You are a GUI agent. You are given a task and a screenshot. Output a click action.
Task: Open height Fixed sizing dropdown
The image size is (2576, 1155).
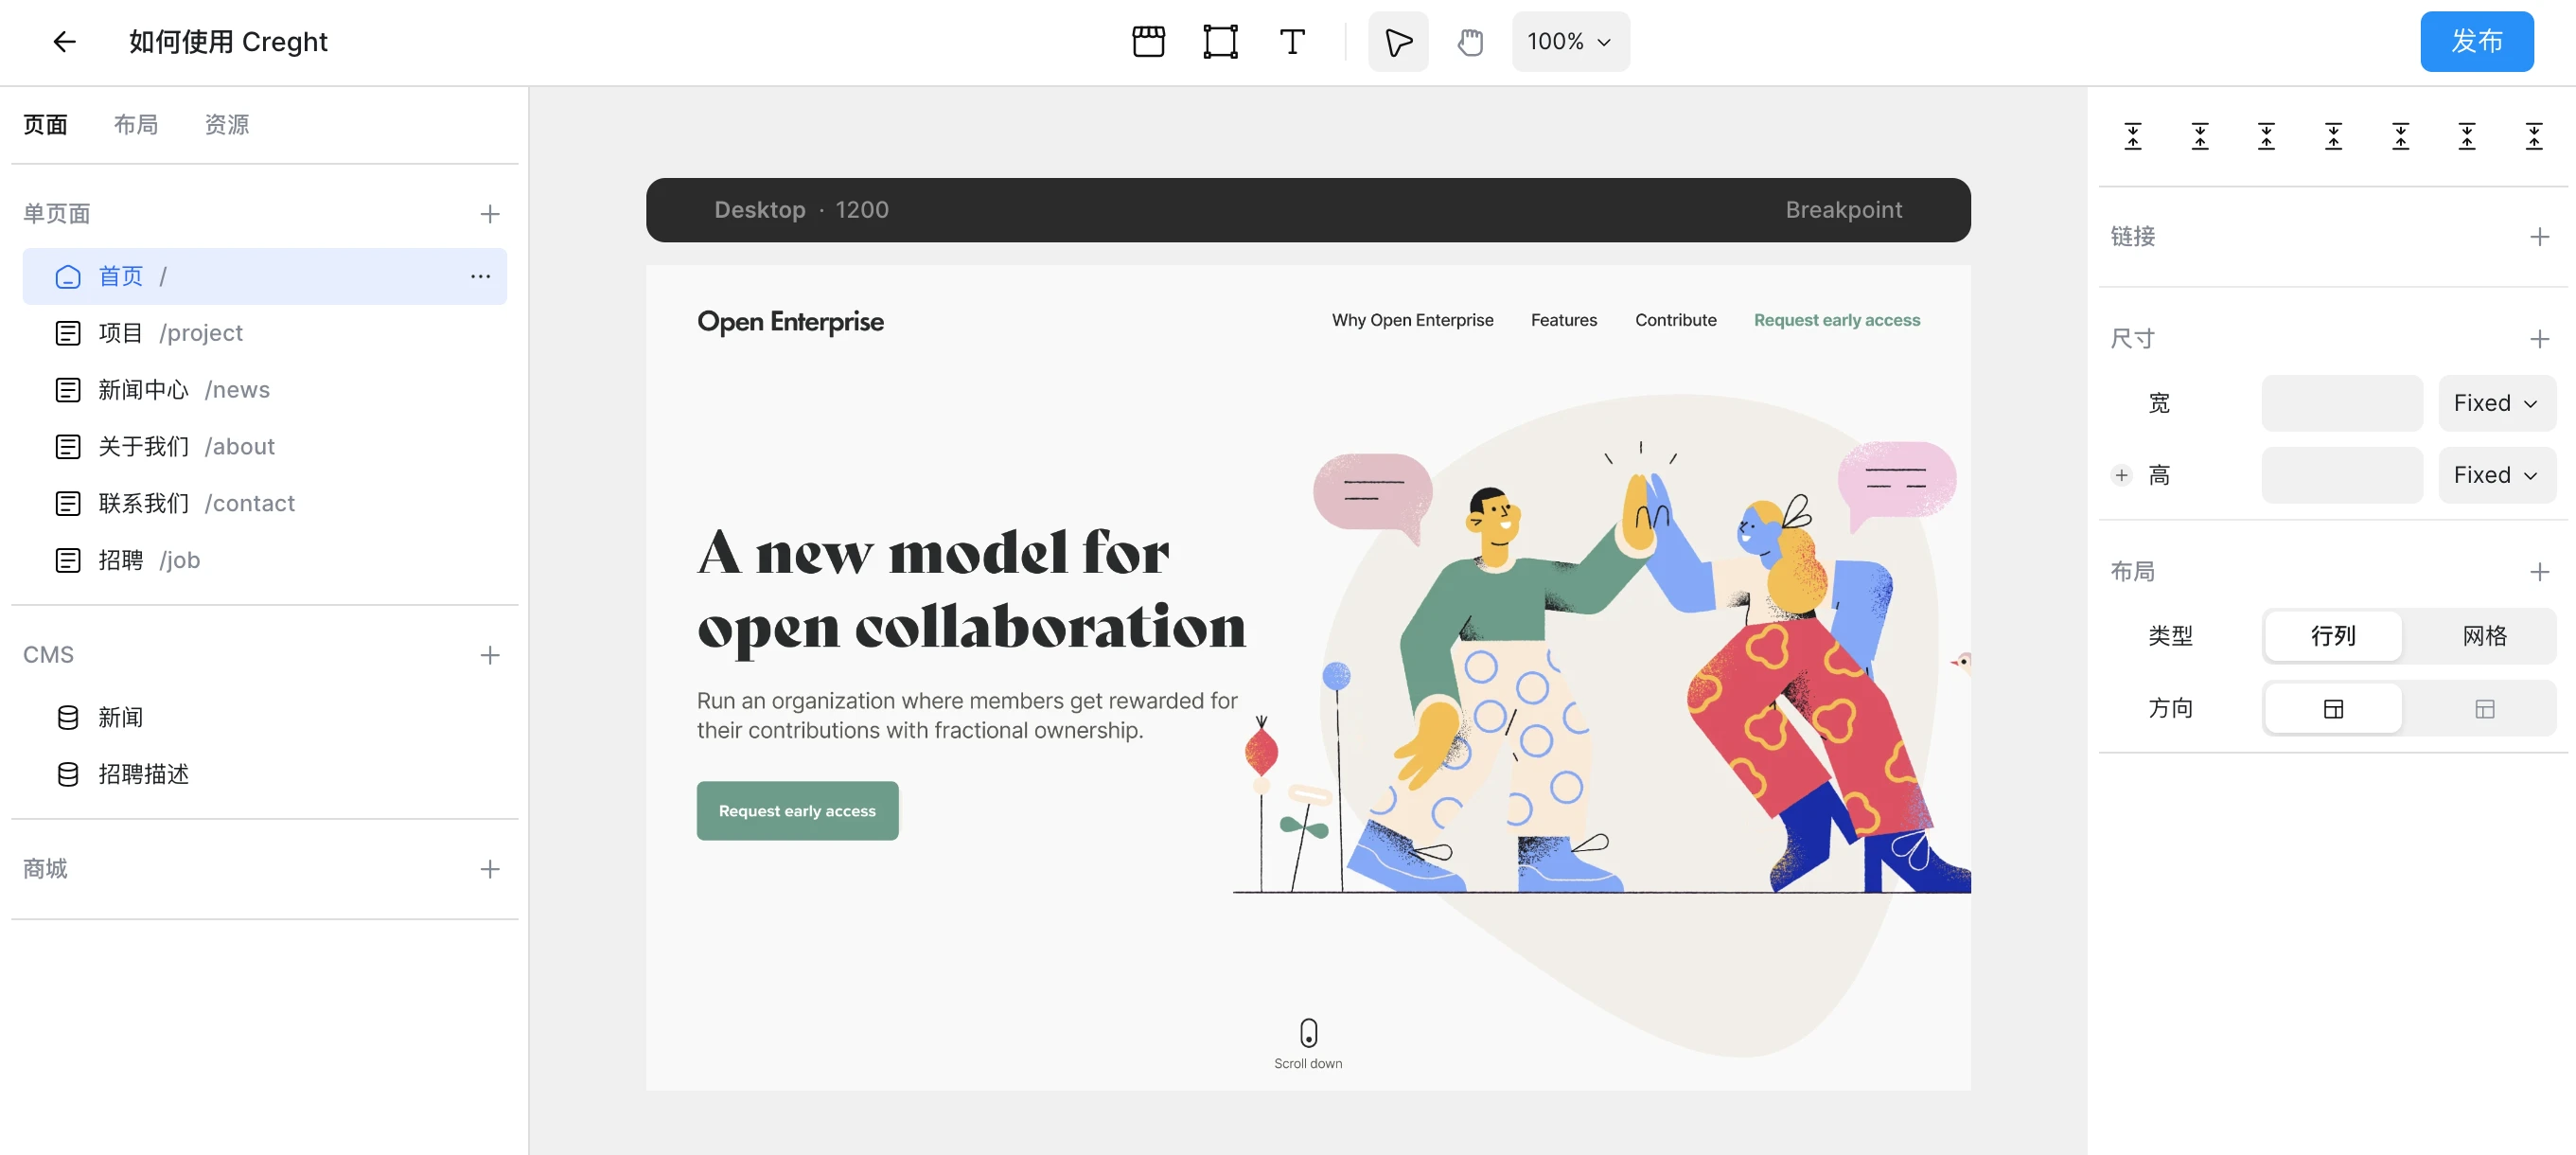tap(2496, 475)
